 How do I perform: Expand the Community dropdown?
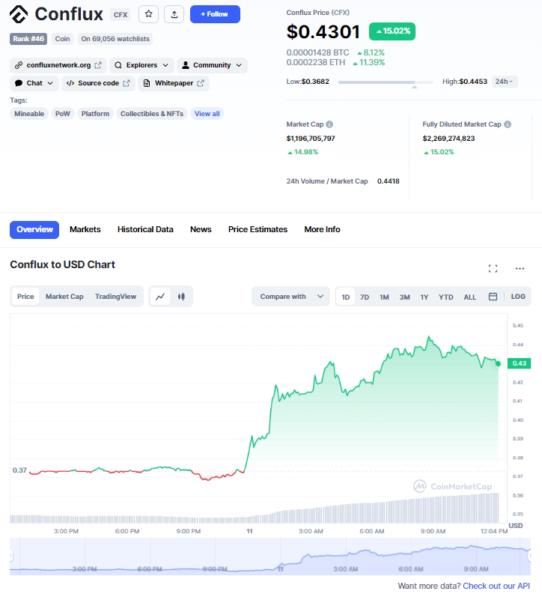(212, 65)
